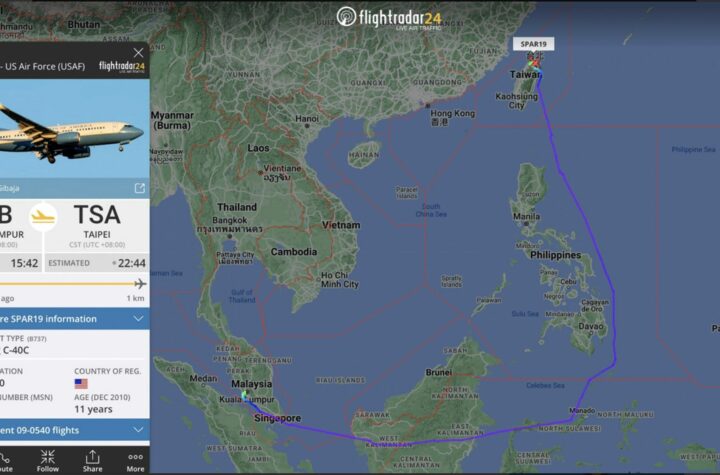Open the aircraft photo external link icon
The image size is (720, 475).
(x=140, y=188)
